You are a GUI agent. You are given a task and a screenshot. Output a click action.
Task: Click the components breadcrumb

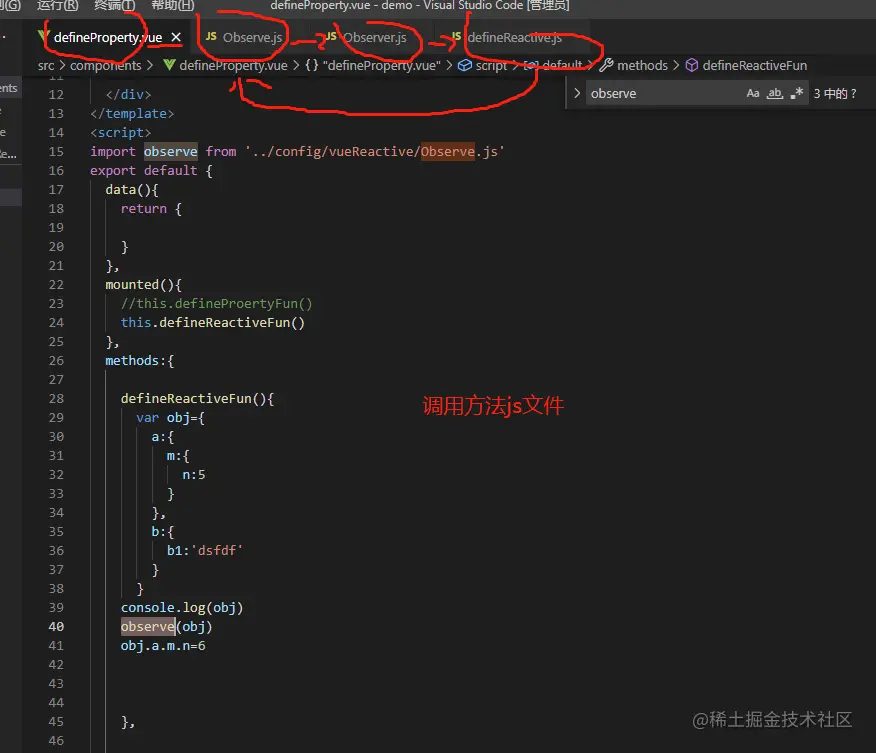106,65
